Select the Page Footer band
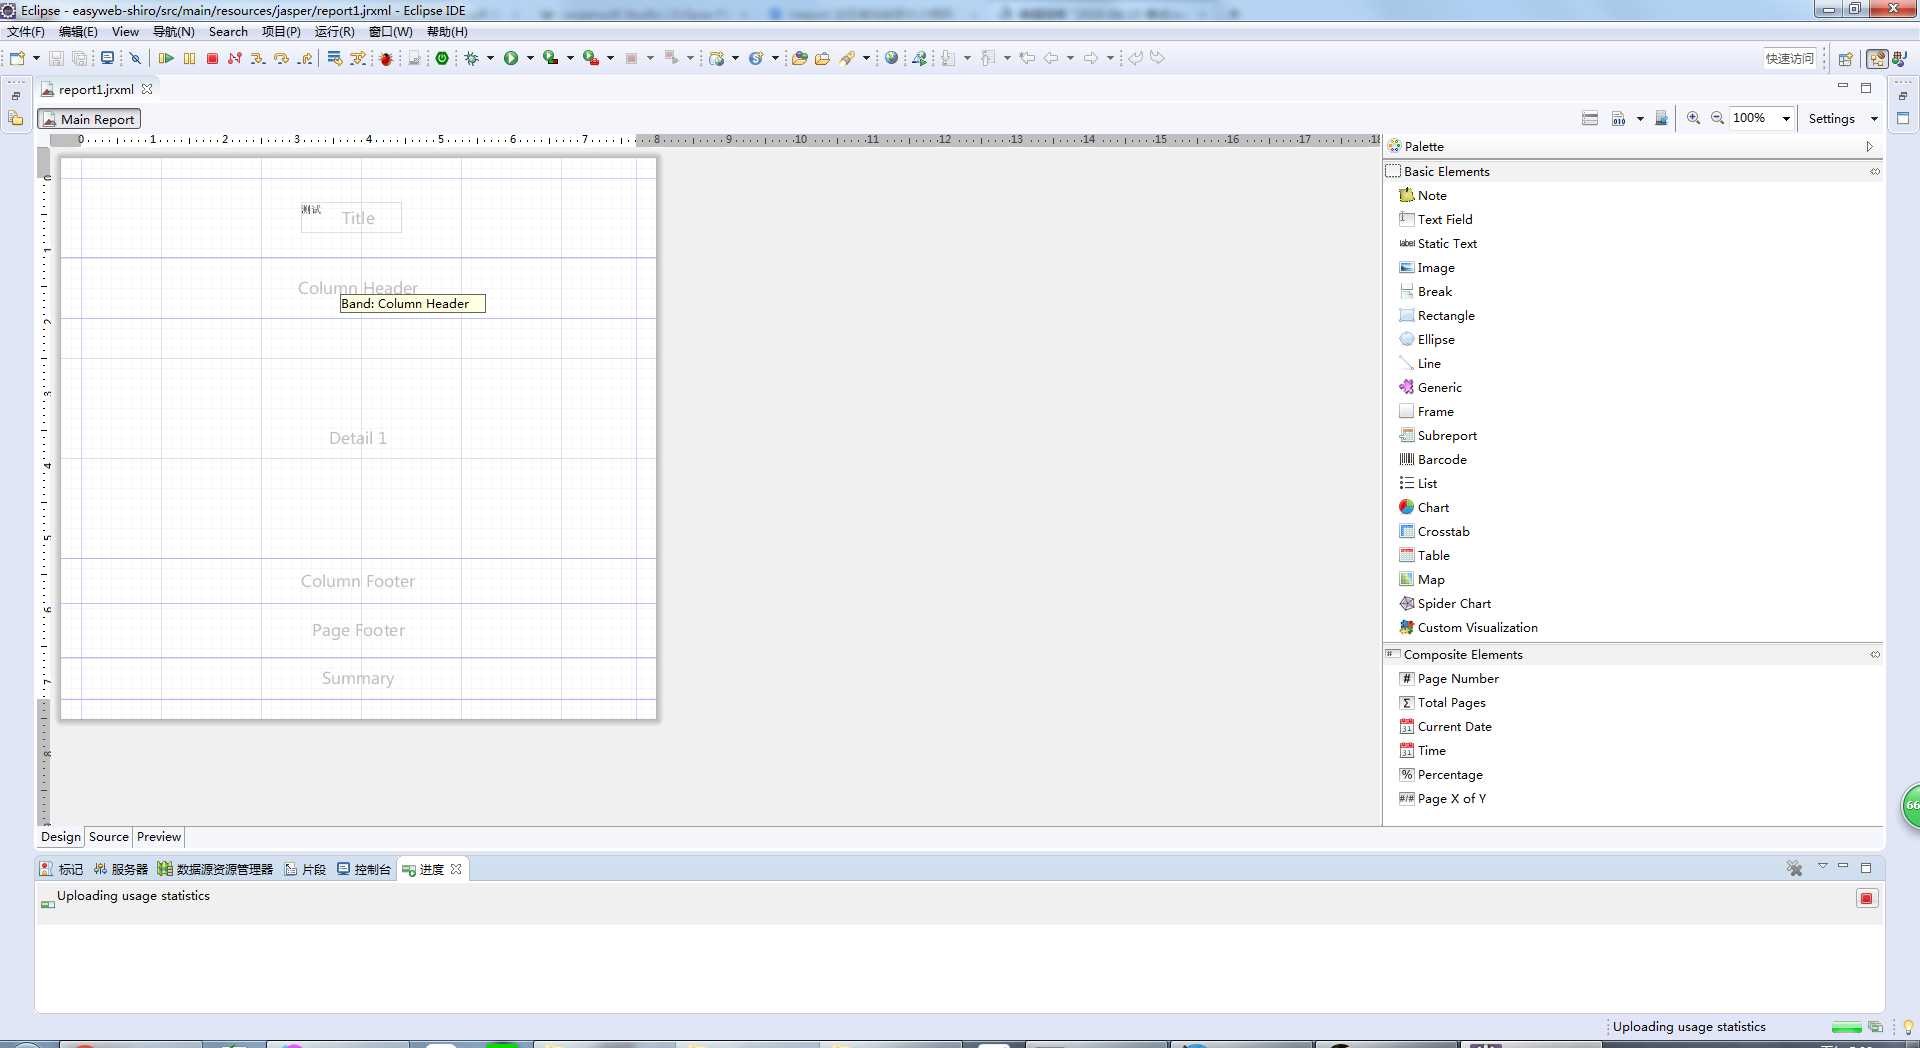Screen dimensions: 1920x1048 tap(358, 630)
